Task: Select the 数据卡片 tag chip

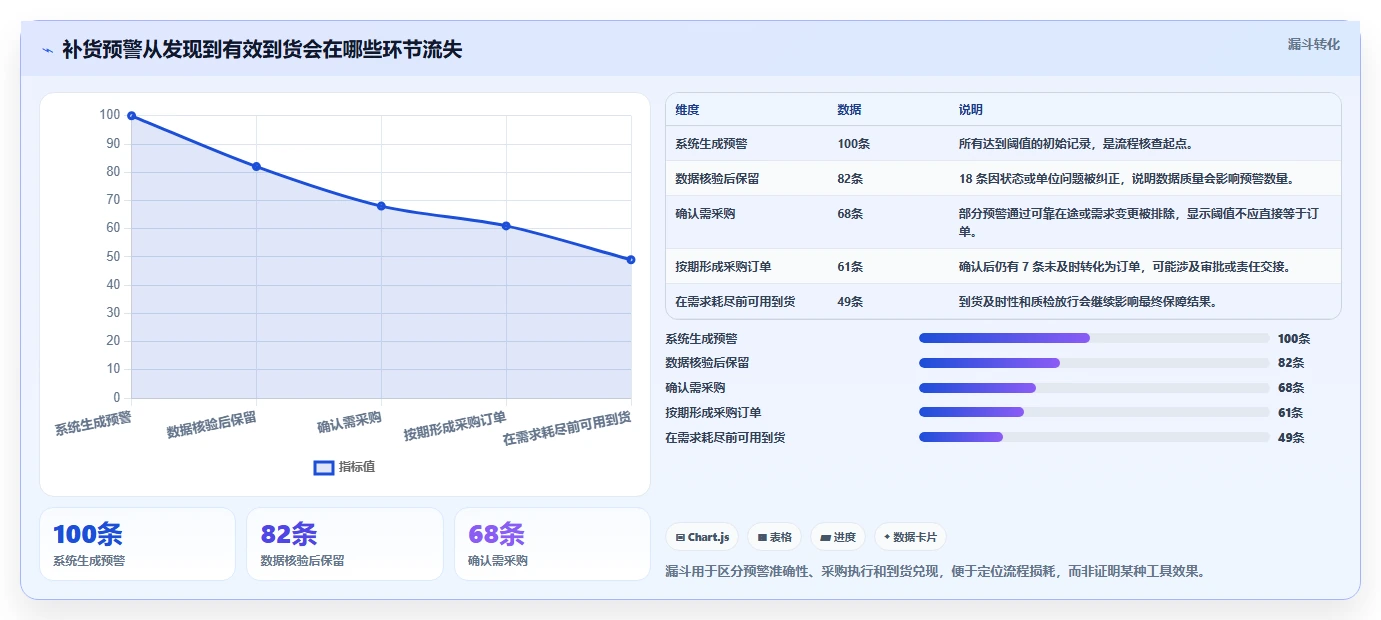Action: [910, 537]
